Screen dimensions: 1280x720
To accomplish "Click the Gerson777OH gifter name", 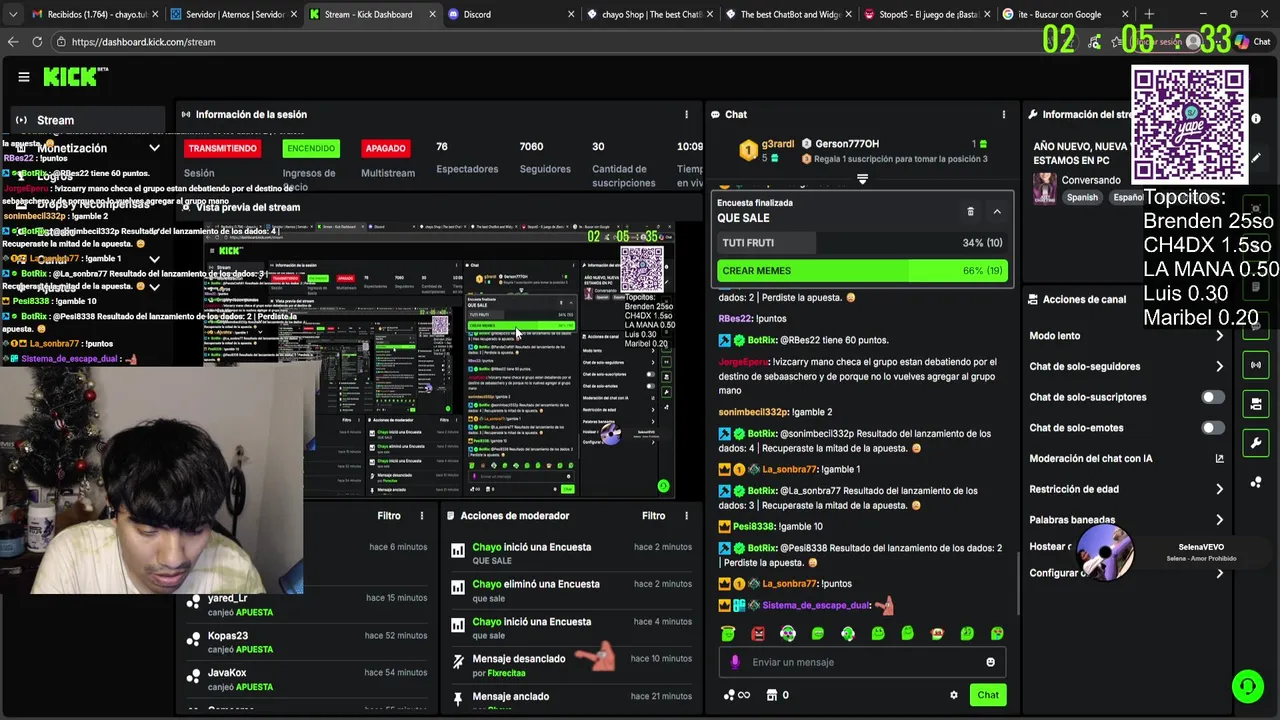I will pyautogui.click(x=847, y=144).
